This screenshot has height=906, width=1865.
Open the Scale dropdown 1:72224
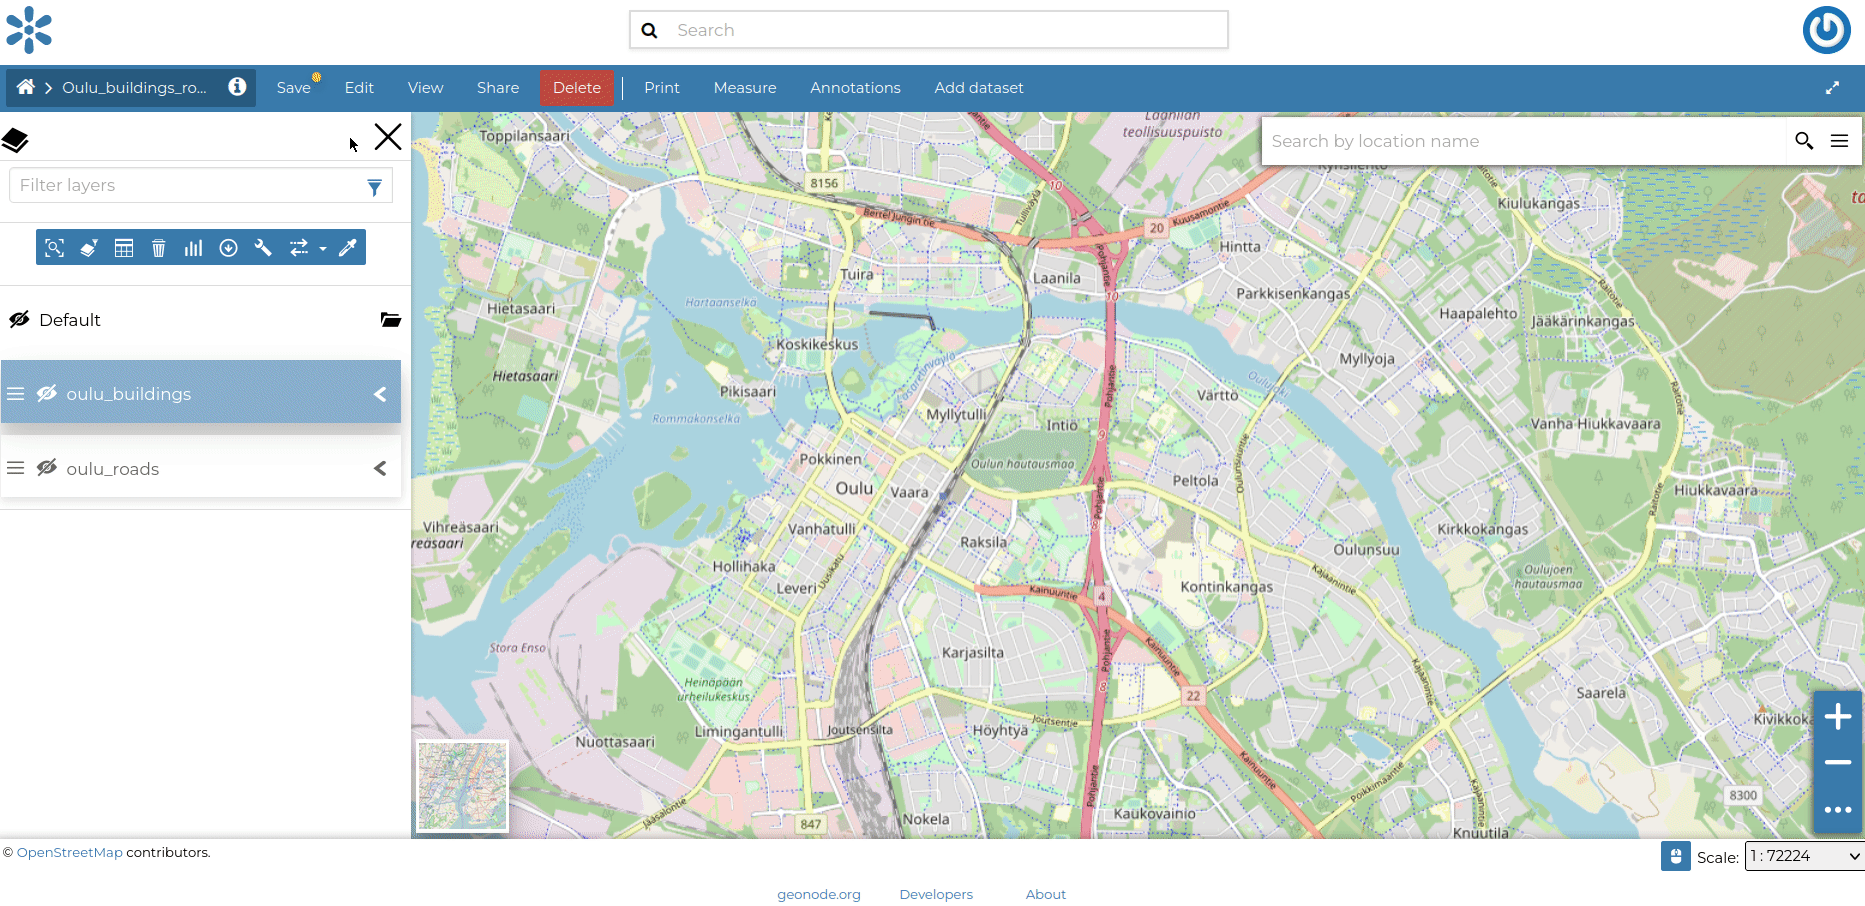[1805, 856]
